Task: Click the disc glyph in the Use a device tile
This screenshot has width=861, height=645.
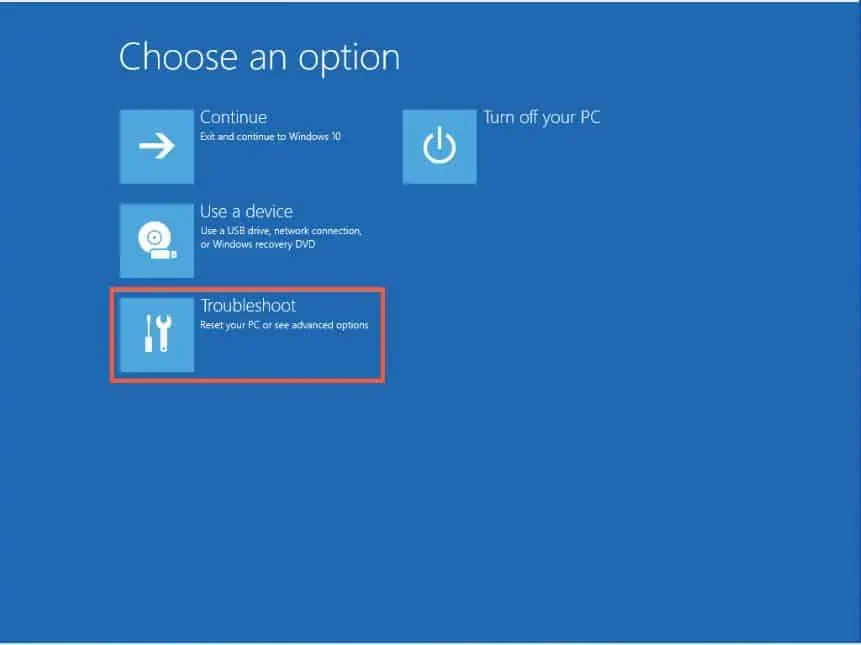Action: click(154, 238)
